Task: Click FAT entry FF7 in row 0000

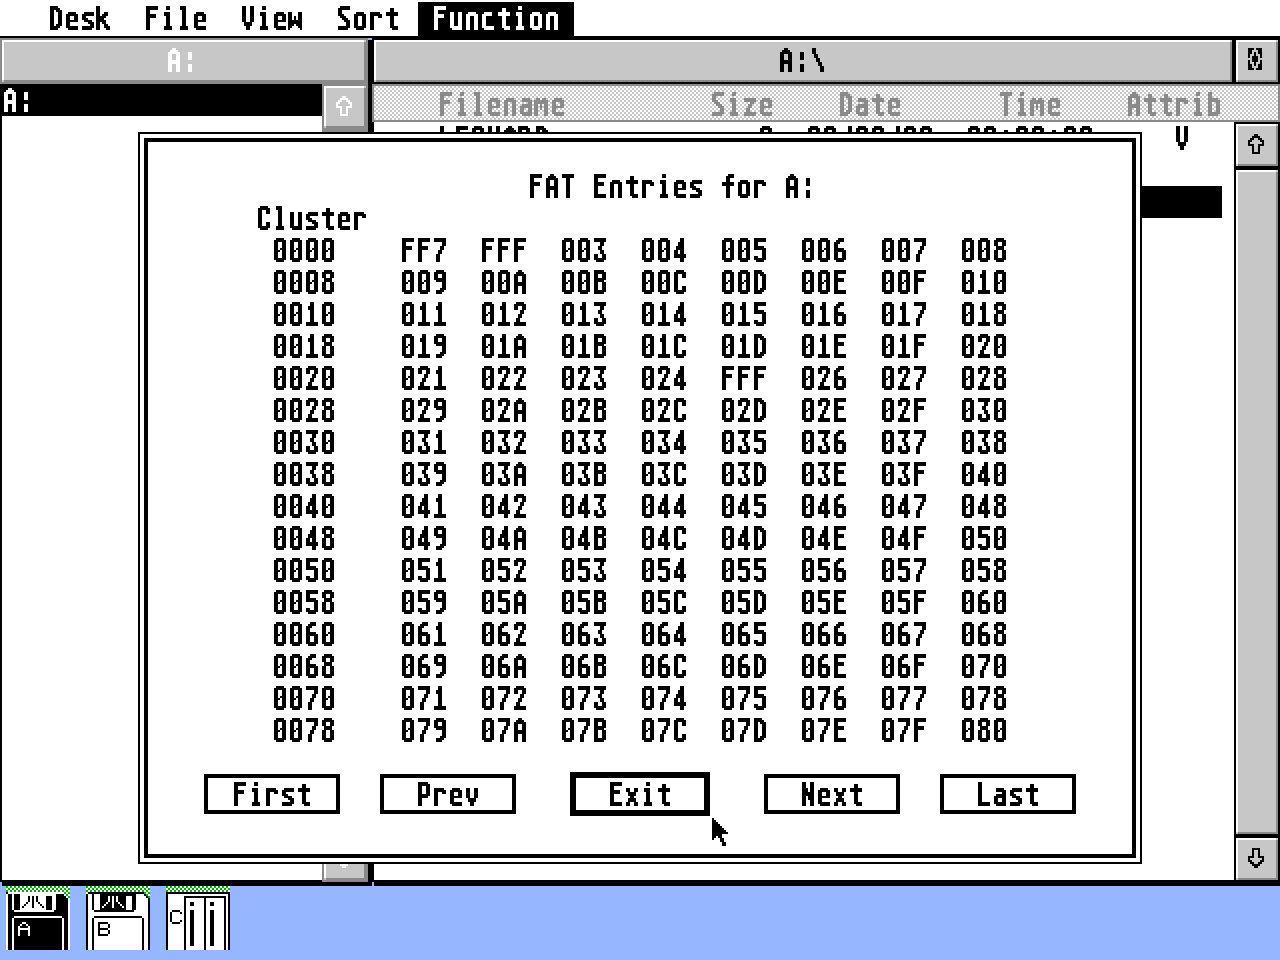Action: pos(424,250)
